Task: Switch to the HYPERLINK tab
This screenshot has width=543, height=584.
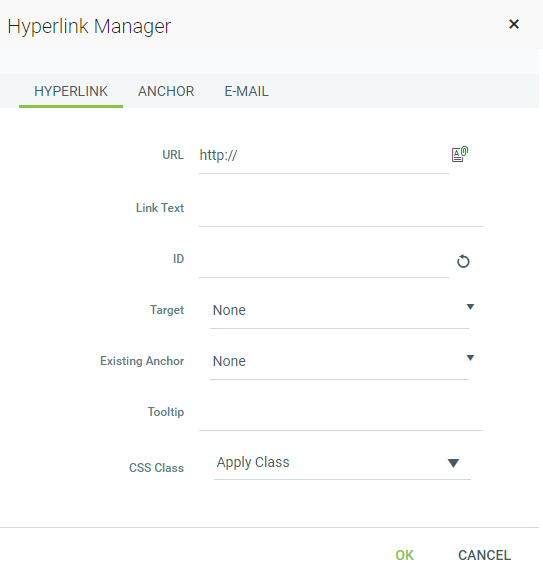Action: (71, 92)
